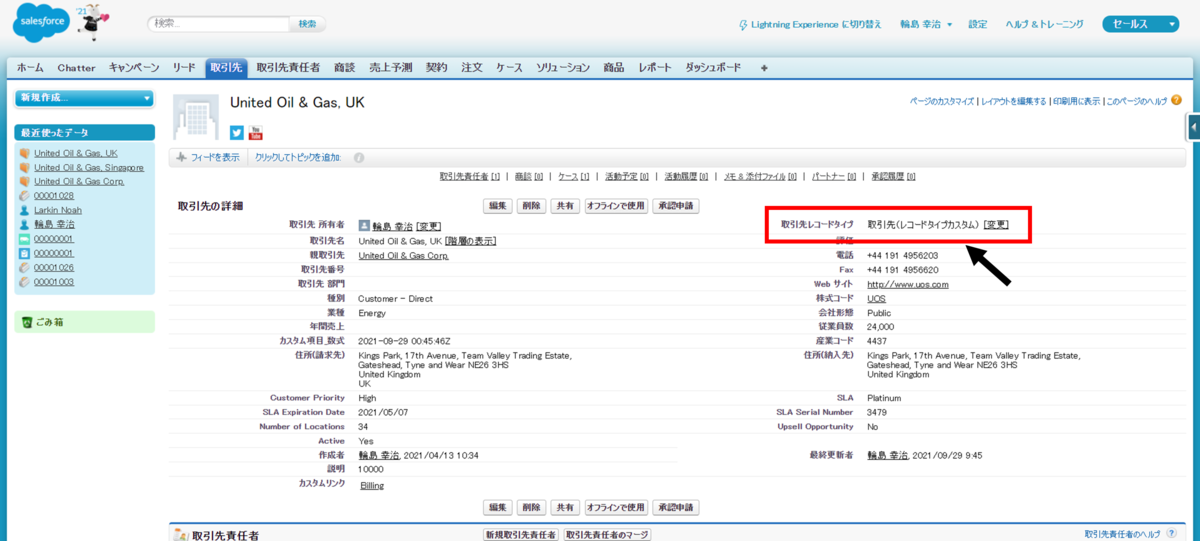Open the 設定 link in the header
Viewport: 1200px width, 541px height.
coord(978,24)
